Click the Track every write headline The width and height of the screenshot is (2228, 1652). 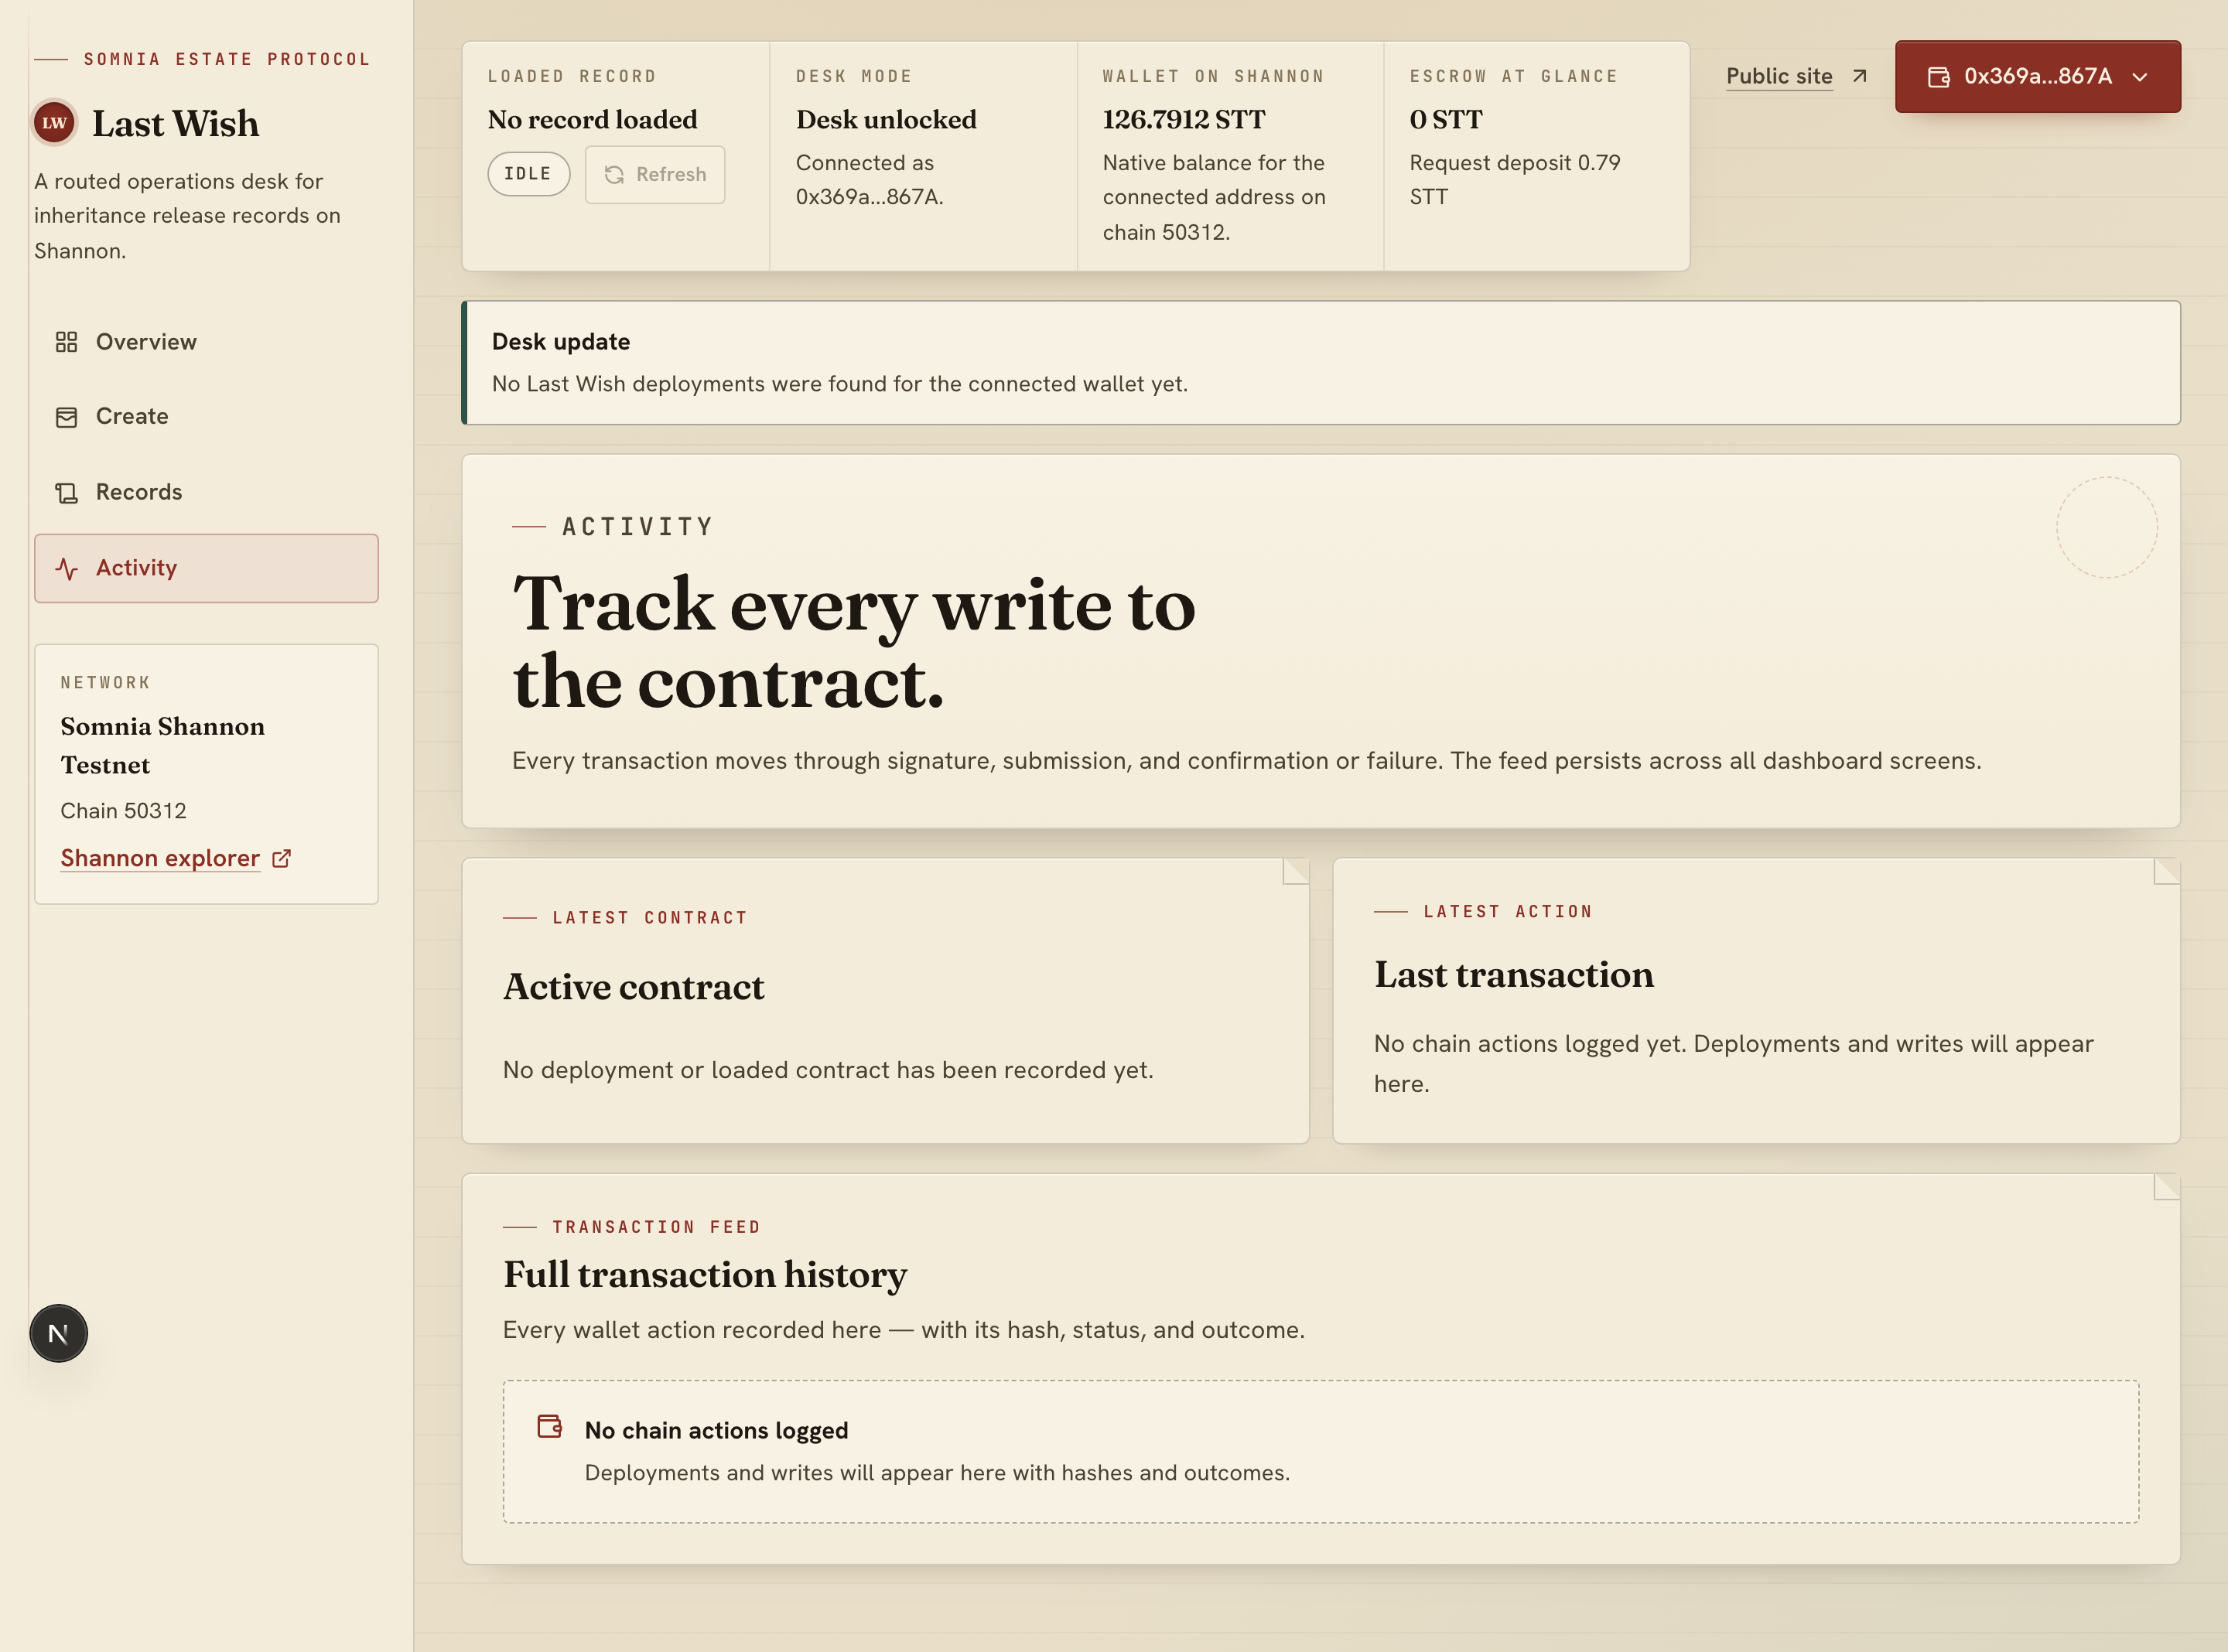854,643
